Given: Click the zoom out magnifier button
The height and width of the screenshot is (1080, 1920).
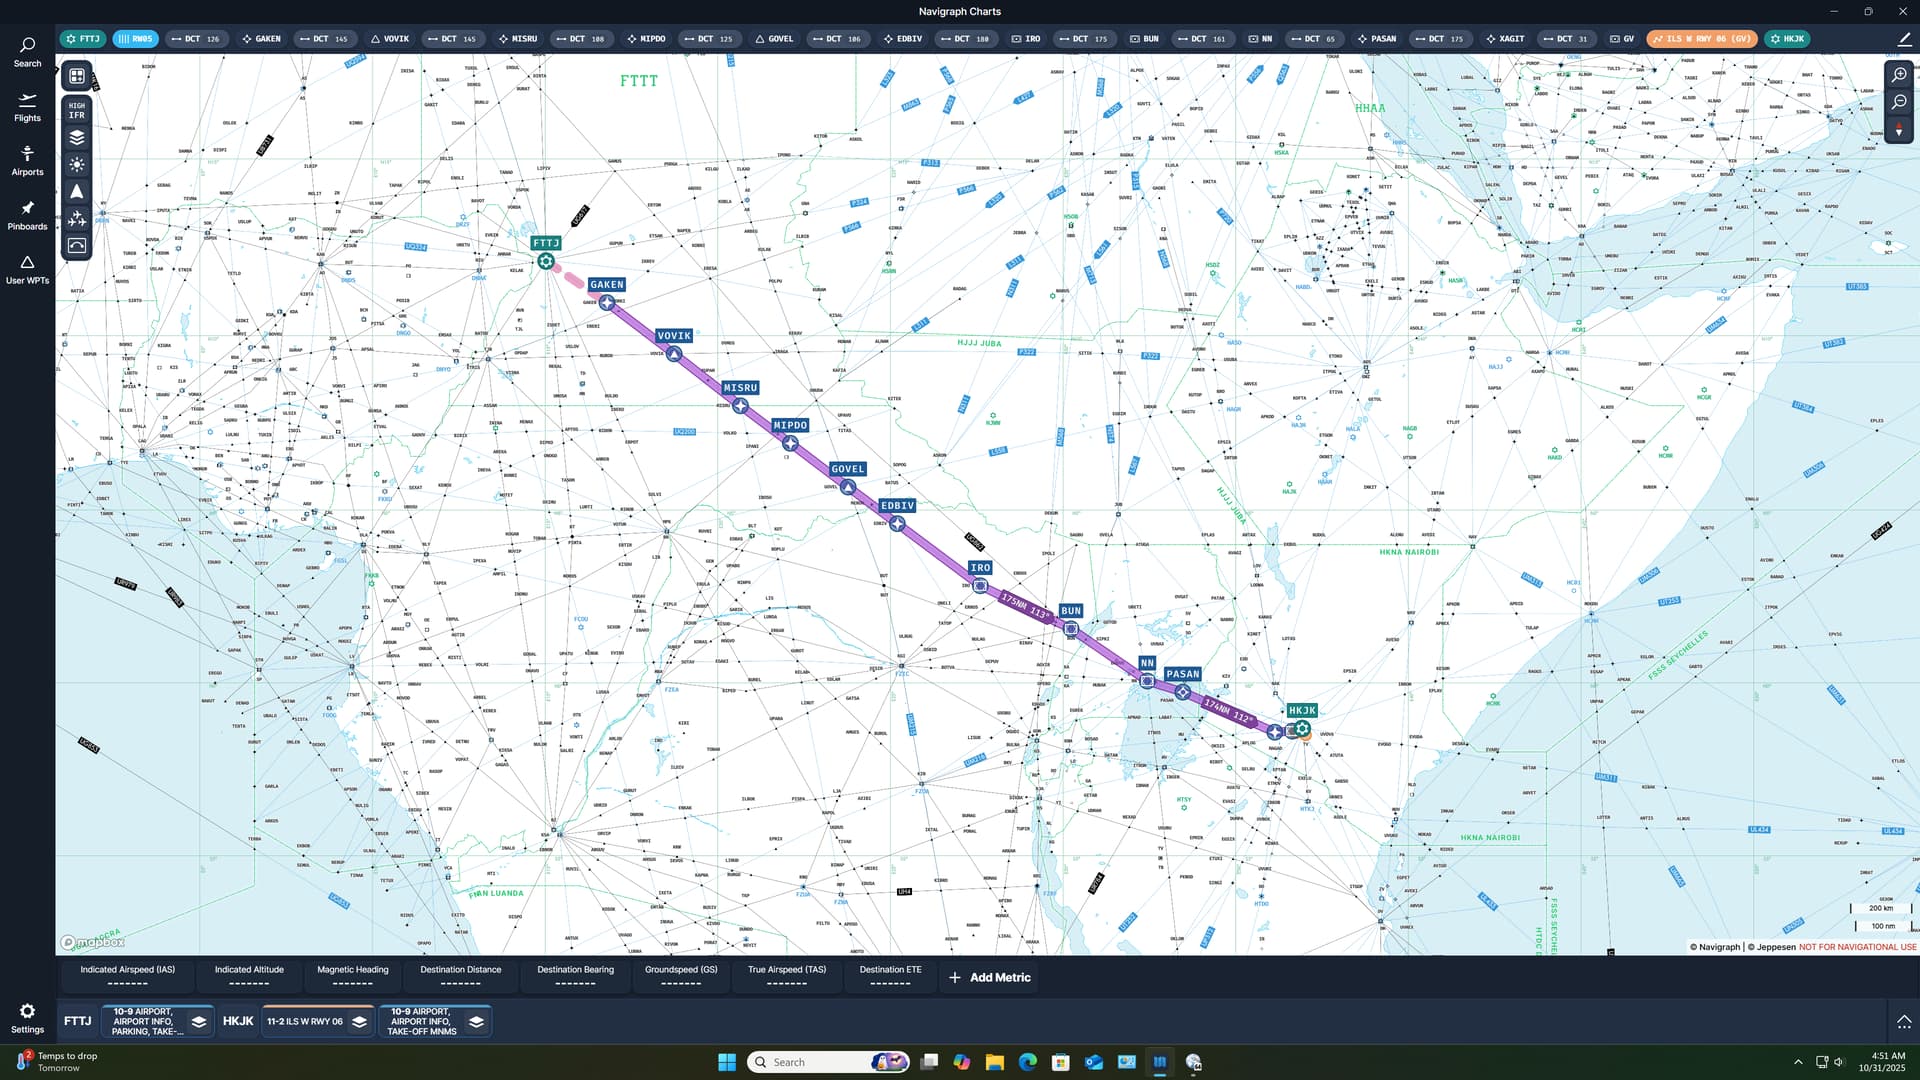Looking at the screenshot, I should [1898, 102].
